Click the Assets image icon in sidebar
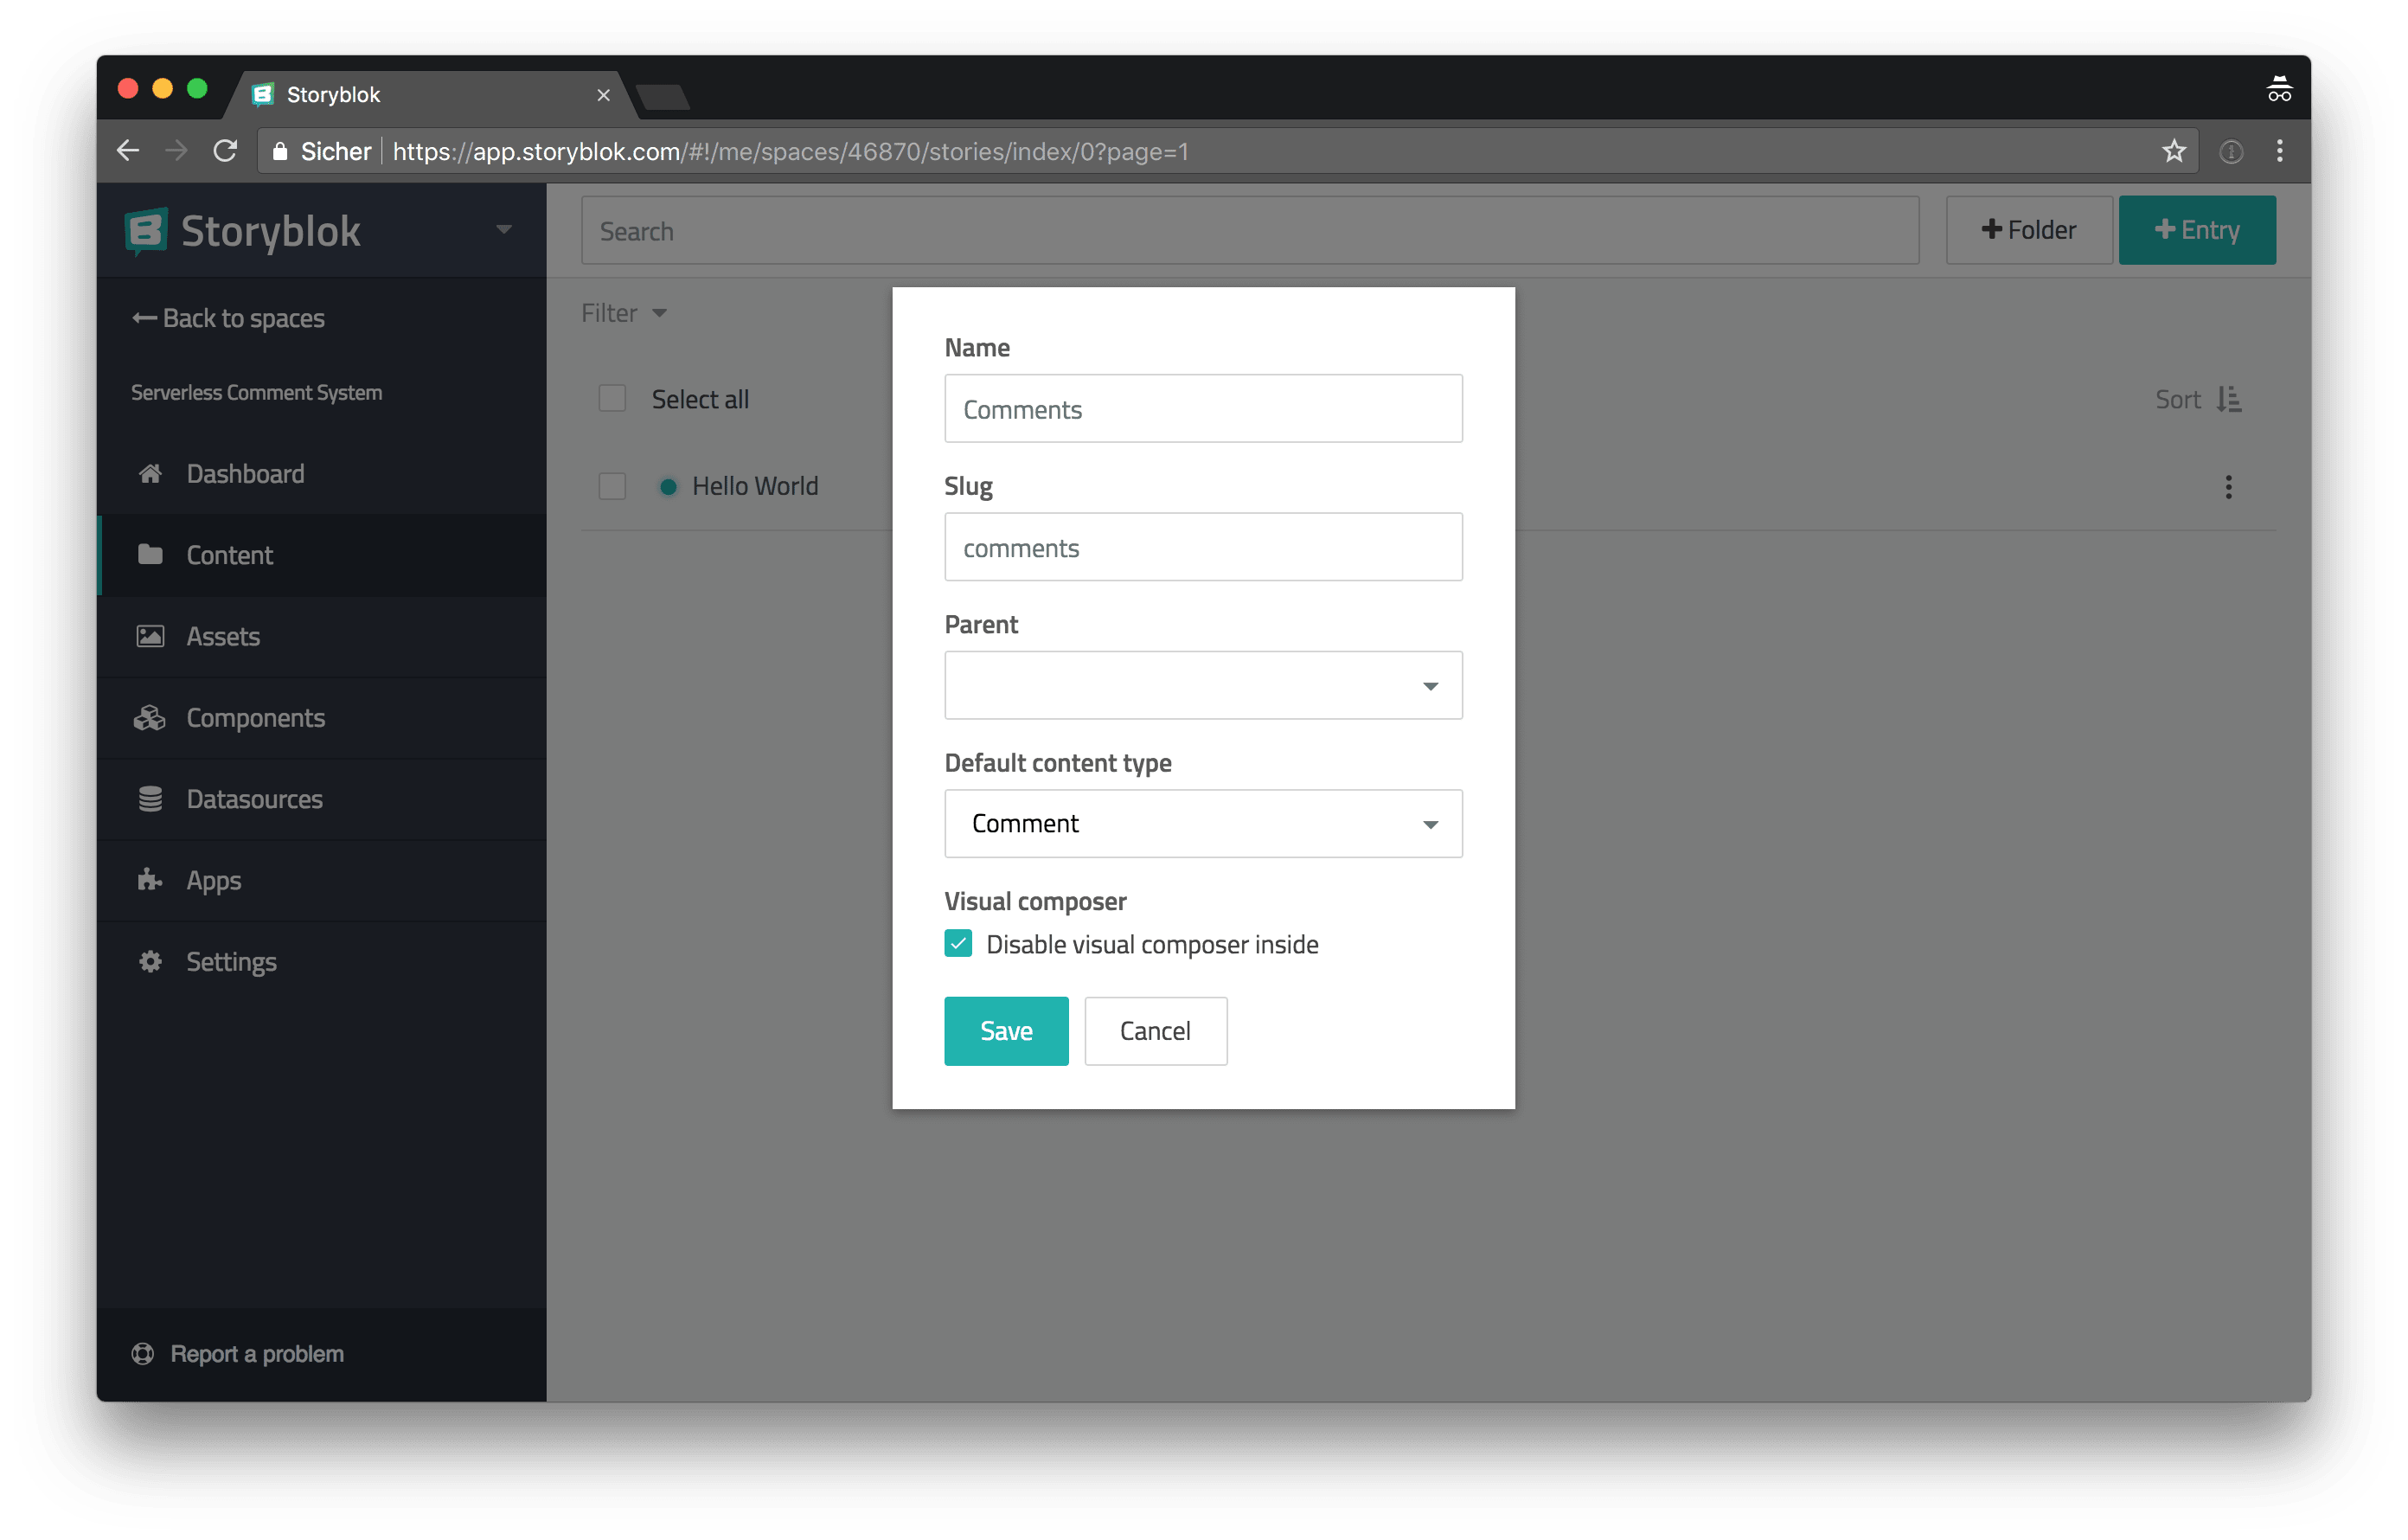Screen dimensions: 2408x1540 point(150,636)
